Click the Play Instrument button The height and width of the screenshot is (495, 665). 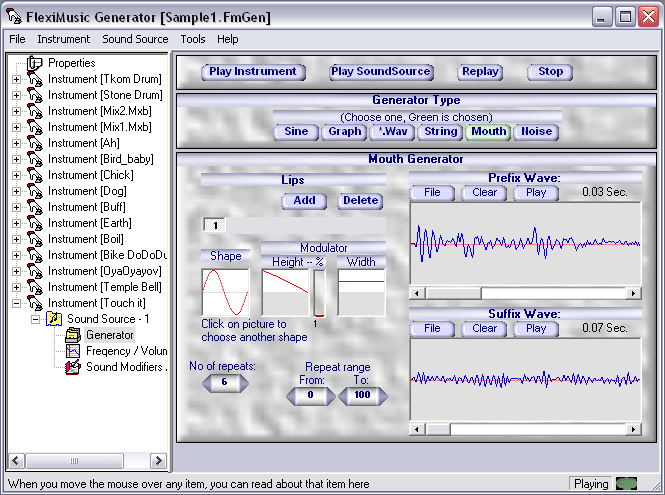[x=253, y=72]
